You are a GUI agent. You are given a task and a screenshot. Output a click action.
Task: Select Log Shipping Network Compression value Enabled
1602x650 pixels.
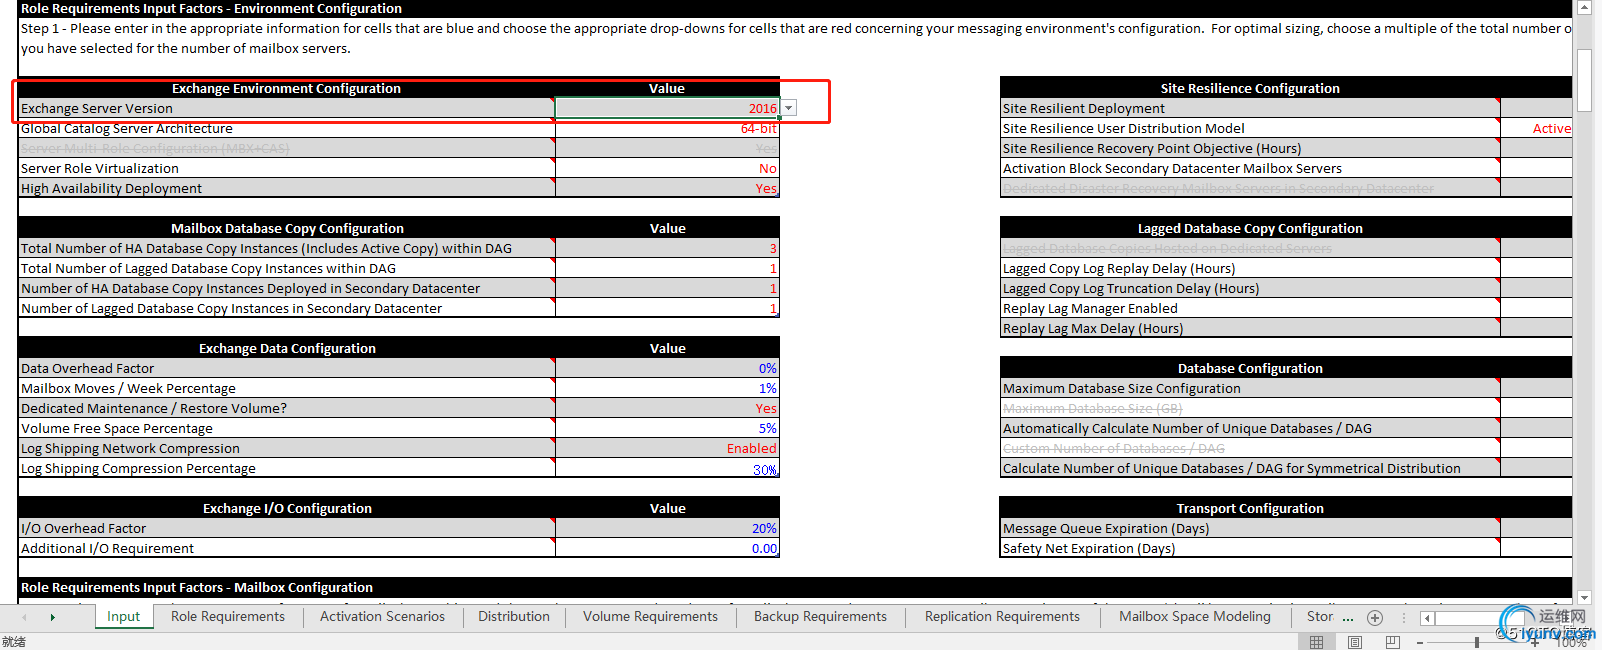point(667,448)
